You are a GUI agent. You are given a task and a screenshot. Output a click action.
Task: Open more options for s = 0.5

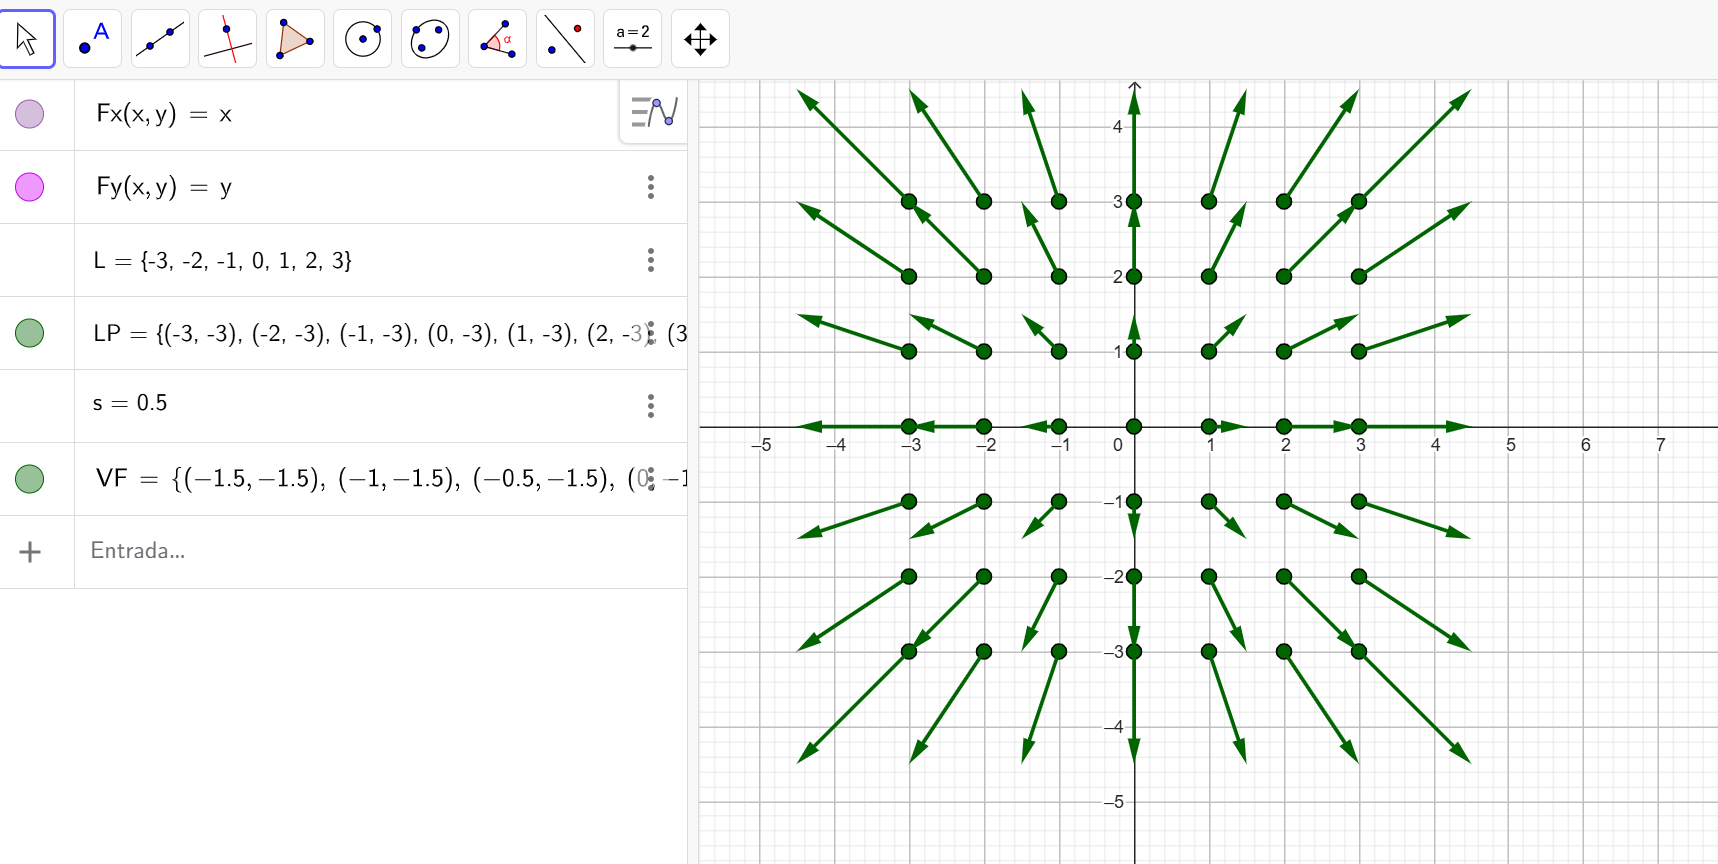651,405
